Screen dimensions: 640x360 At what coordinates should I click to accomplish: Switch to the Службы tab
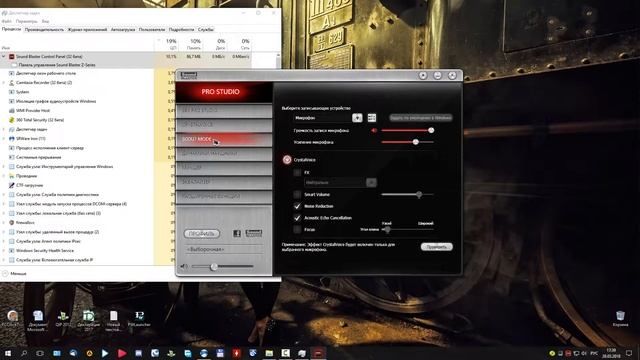pos(206,30)
